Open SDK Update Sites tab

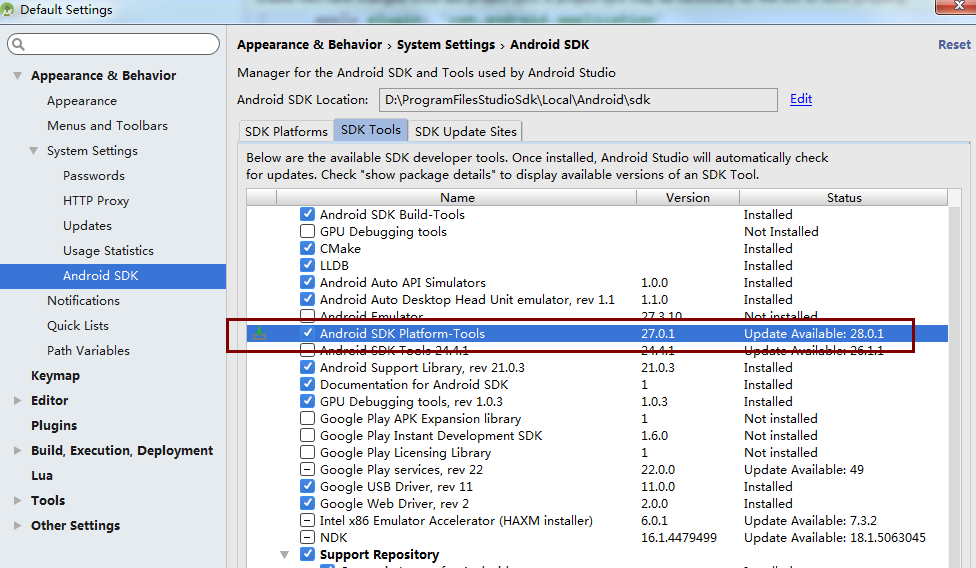(466, 131)
